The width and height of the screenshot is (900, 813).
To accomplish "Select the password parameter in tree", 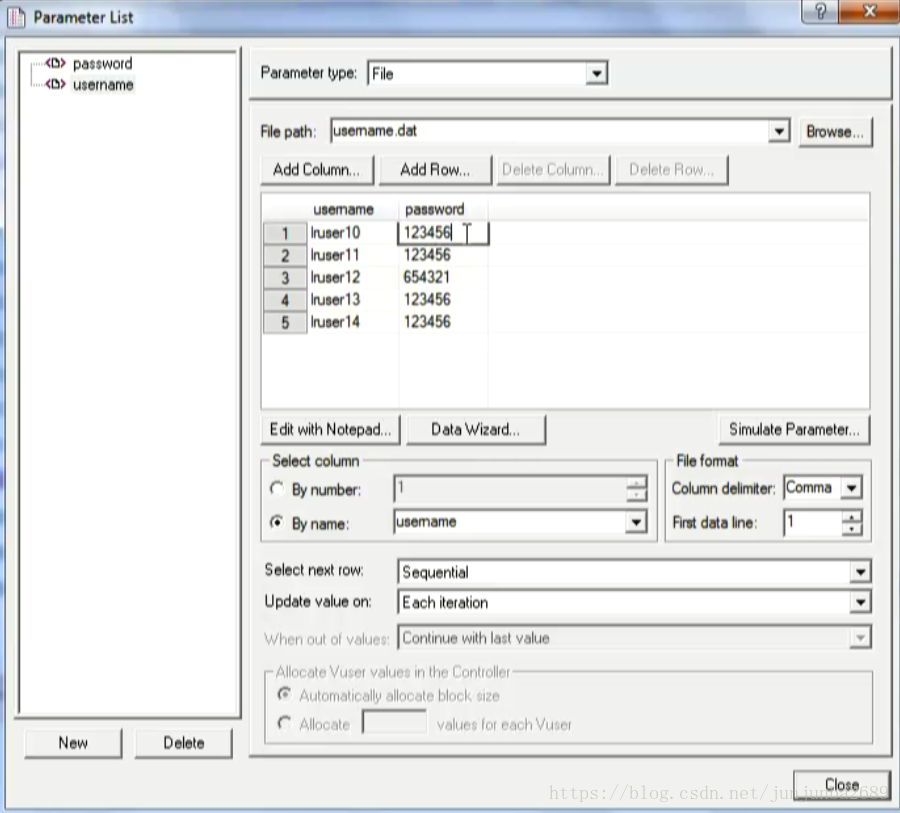I will point(102,63).
